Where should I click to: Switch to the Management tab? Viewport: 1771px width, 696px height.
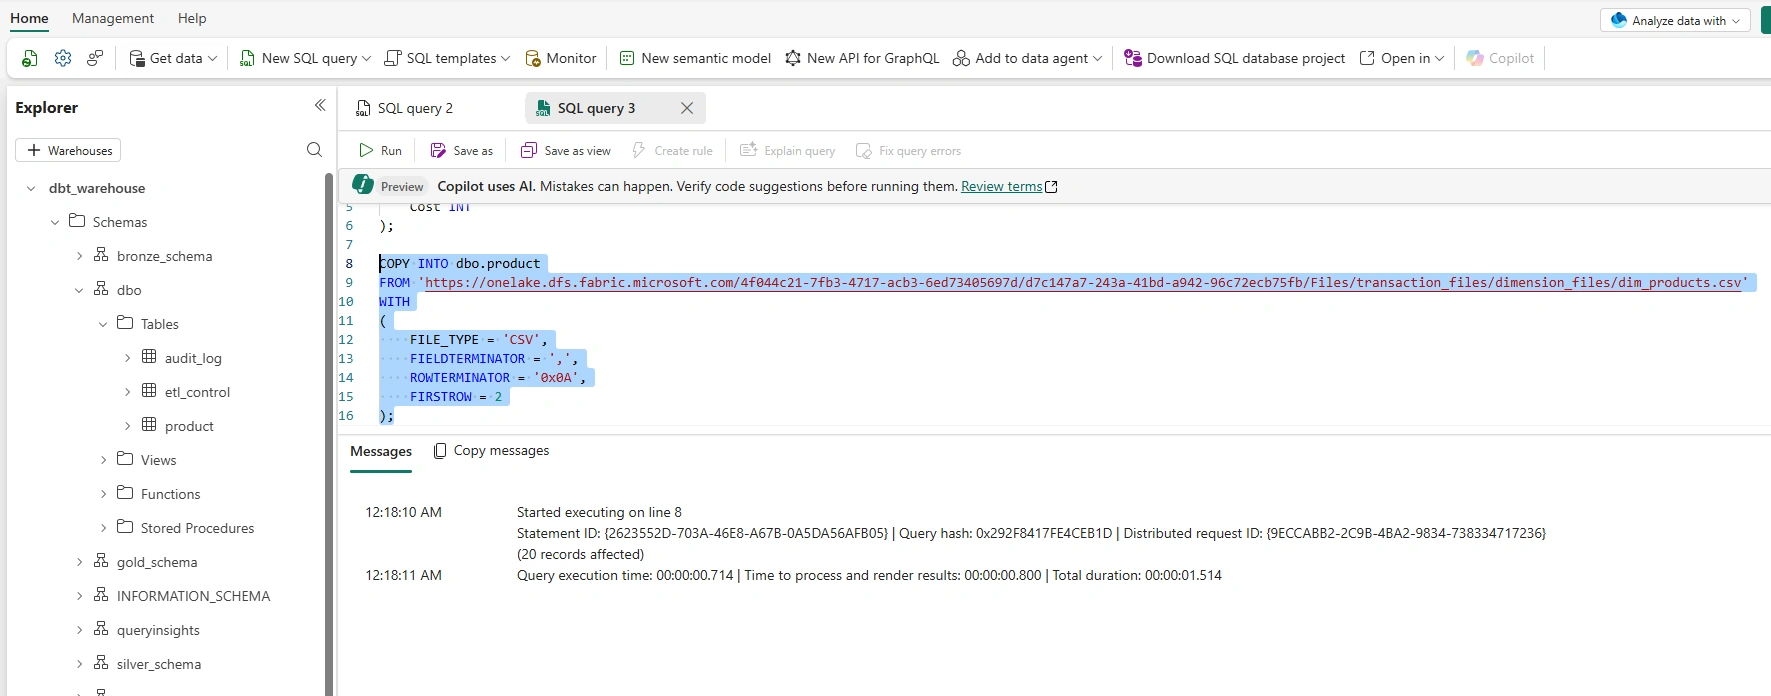(113, 18)
